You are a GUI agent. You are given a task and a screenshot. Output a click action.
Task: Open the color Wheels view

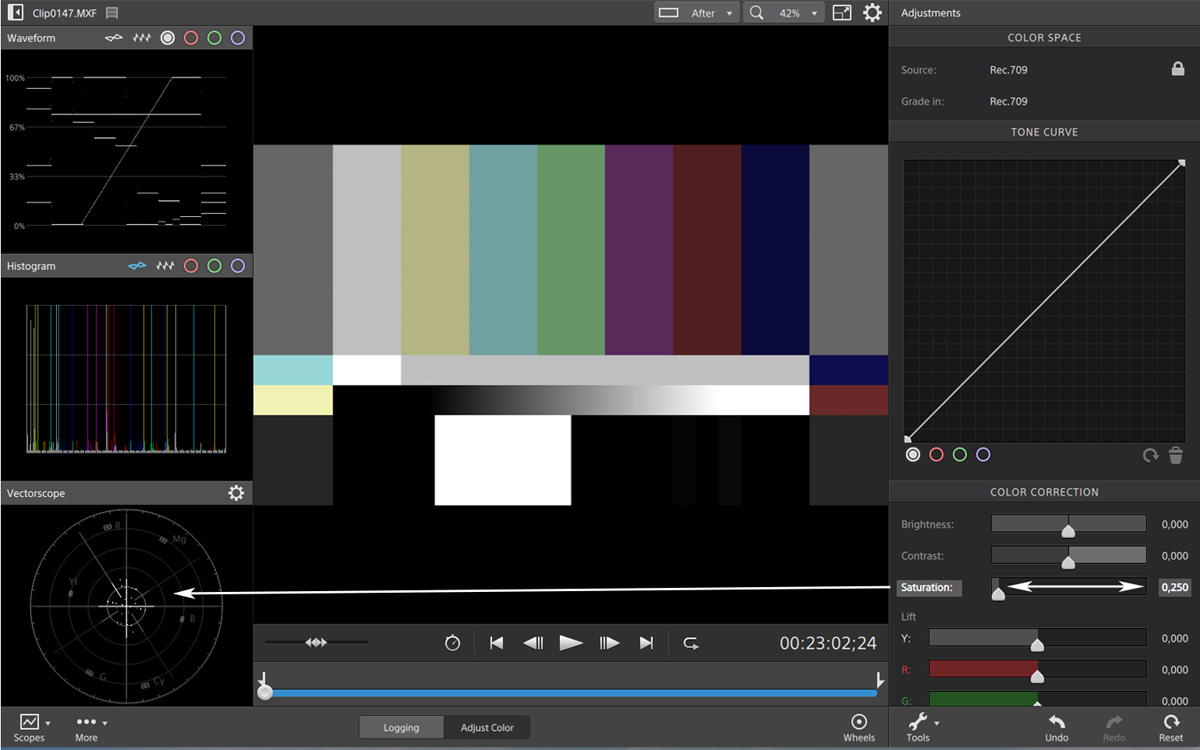(859, 727)
